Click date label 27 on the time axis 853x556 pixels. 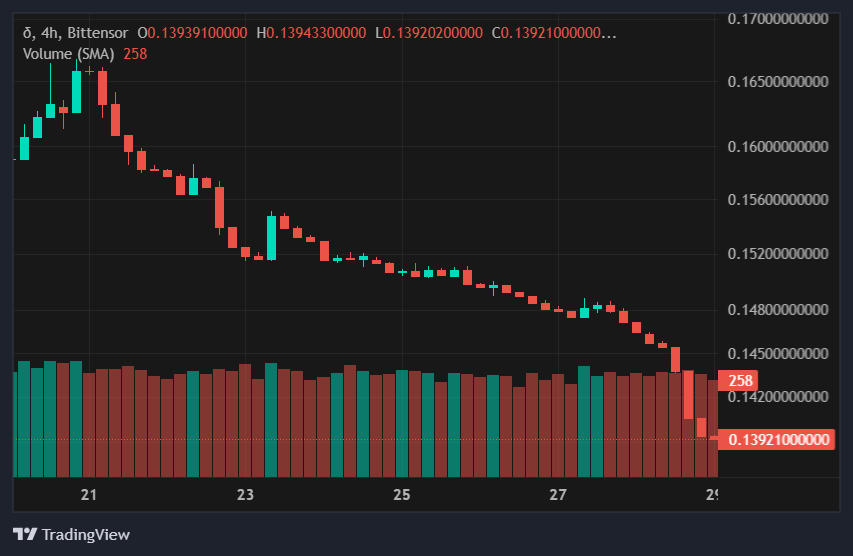558,495
